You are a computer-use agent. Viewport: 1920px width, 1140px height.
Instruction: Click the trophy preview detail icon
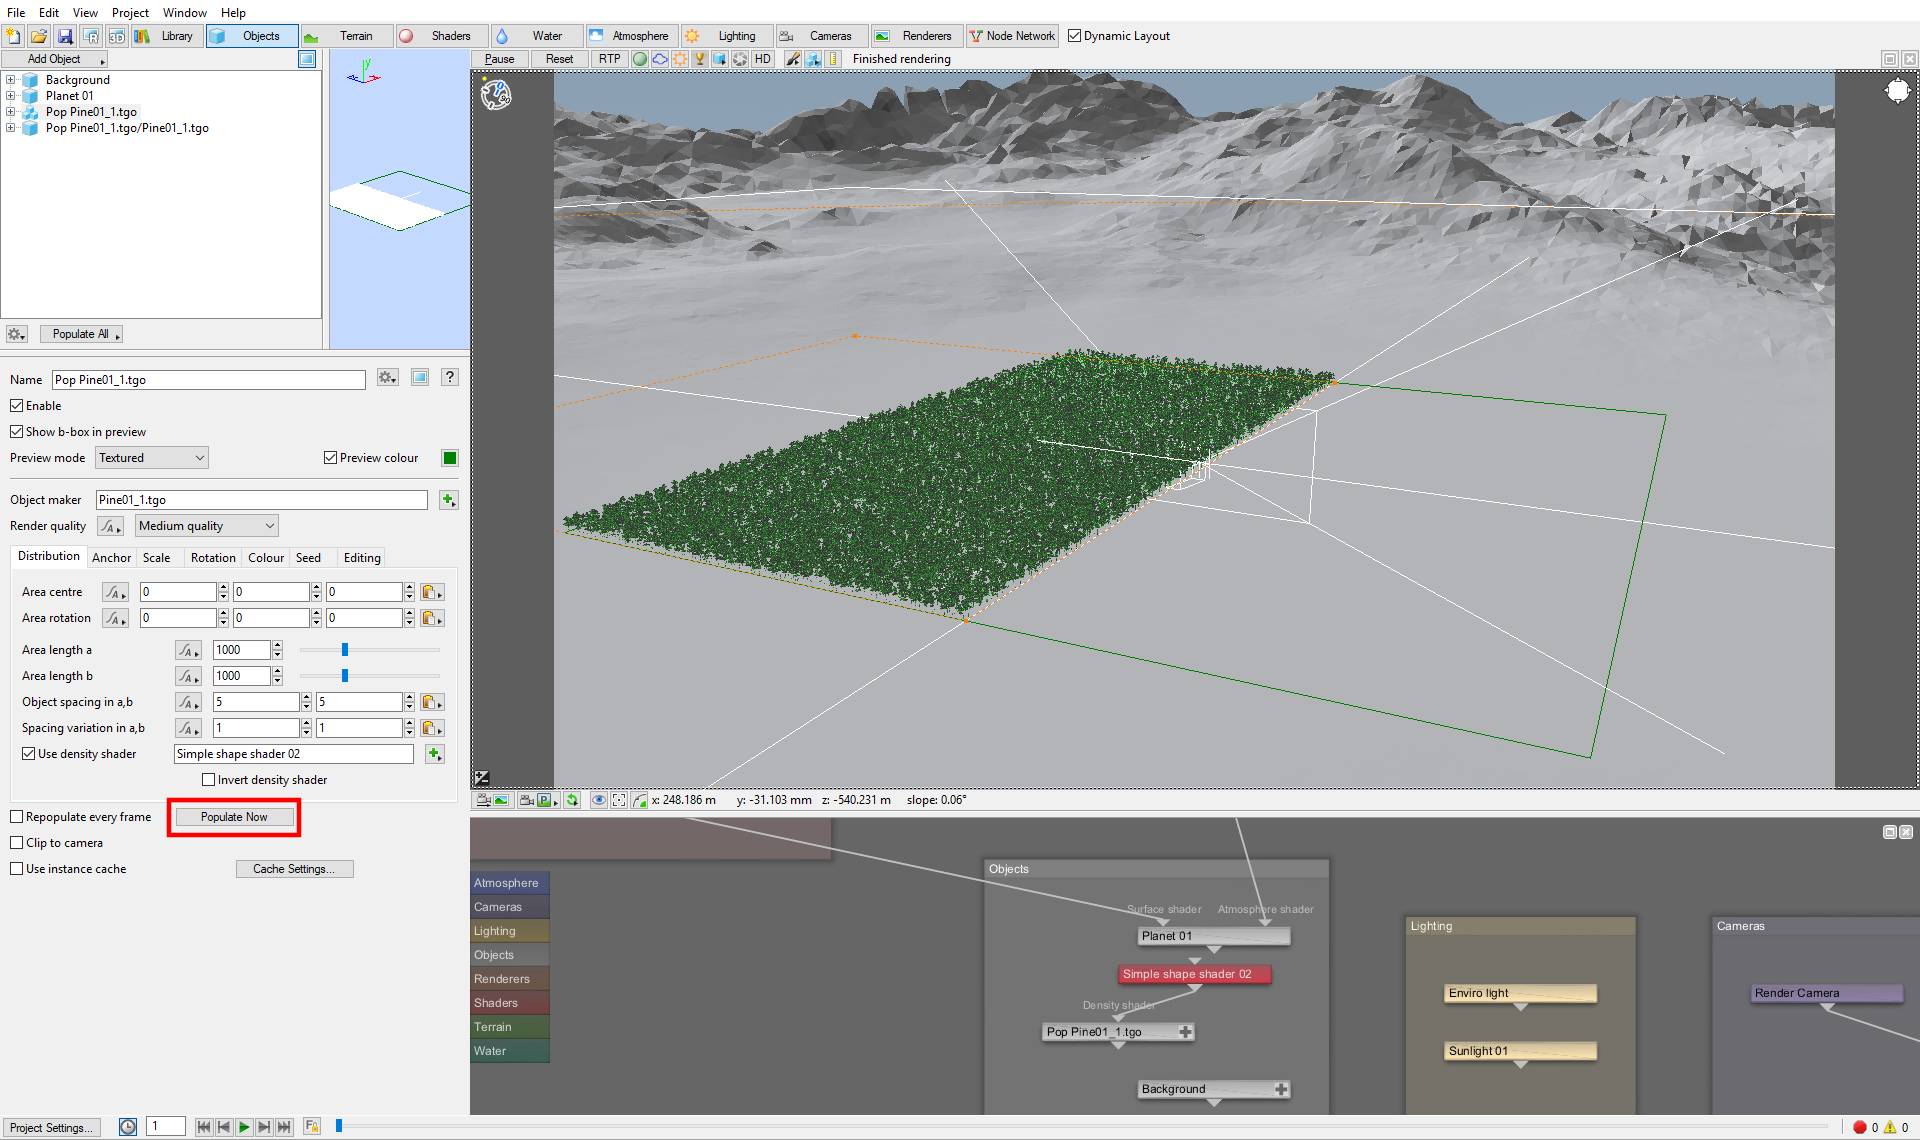[700, 59]
